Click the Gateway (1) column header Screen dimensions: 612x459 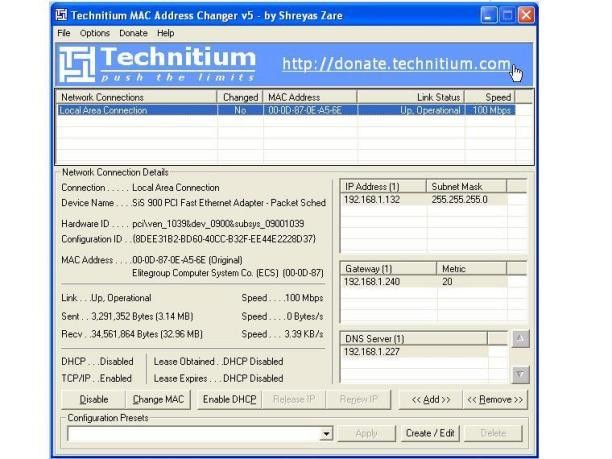pos(389,268)
